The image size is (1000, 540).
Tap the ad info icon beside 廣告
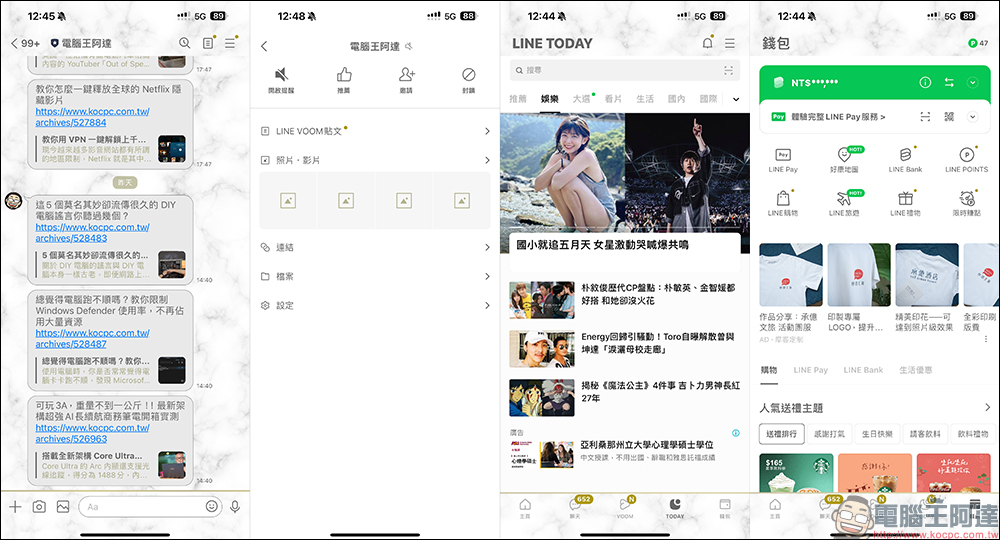coord(735,433)
